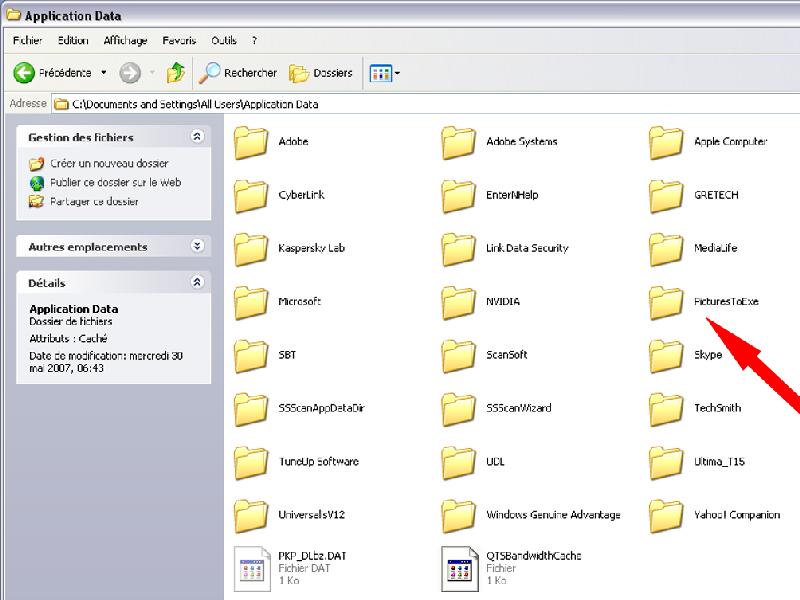Select the SSScanWizard folder icon
Screen dimensions: 800x600
459,409
